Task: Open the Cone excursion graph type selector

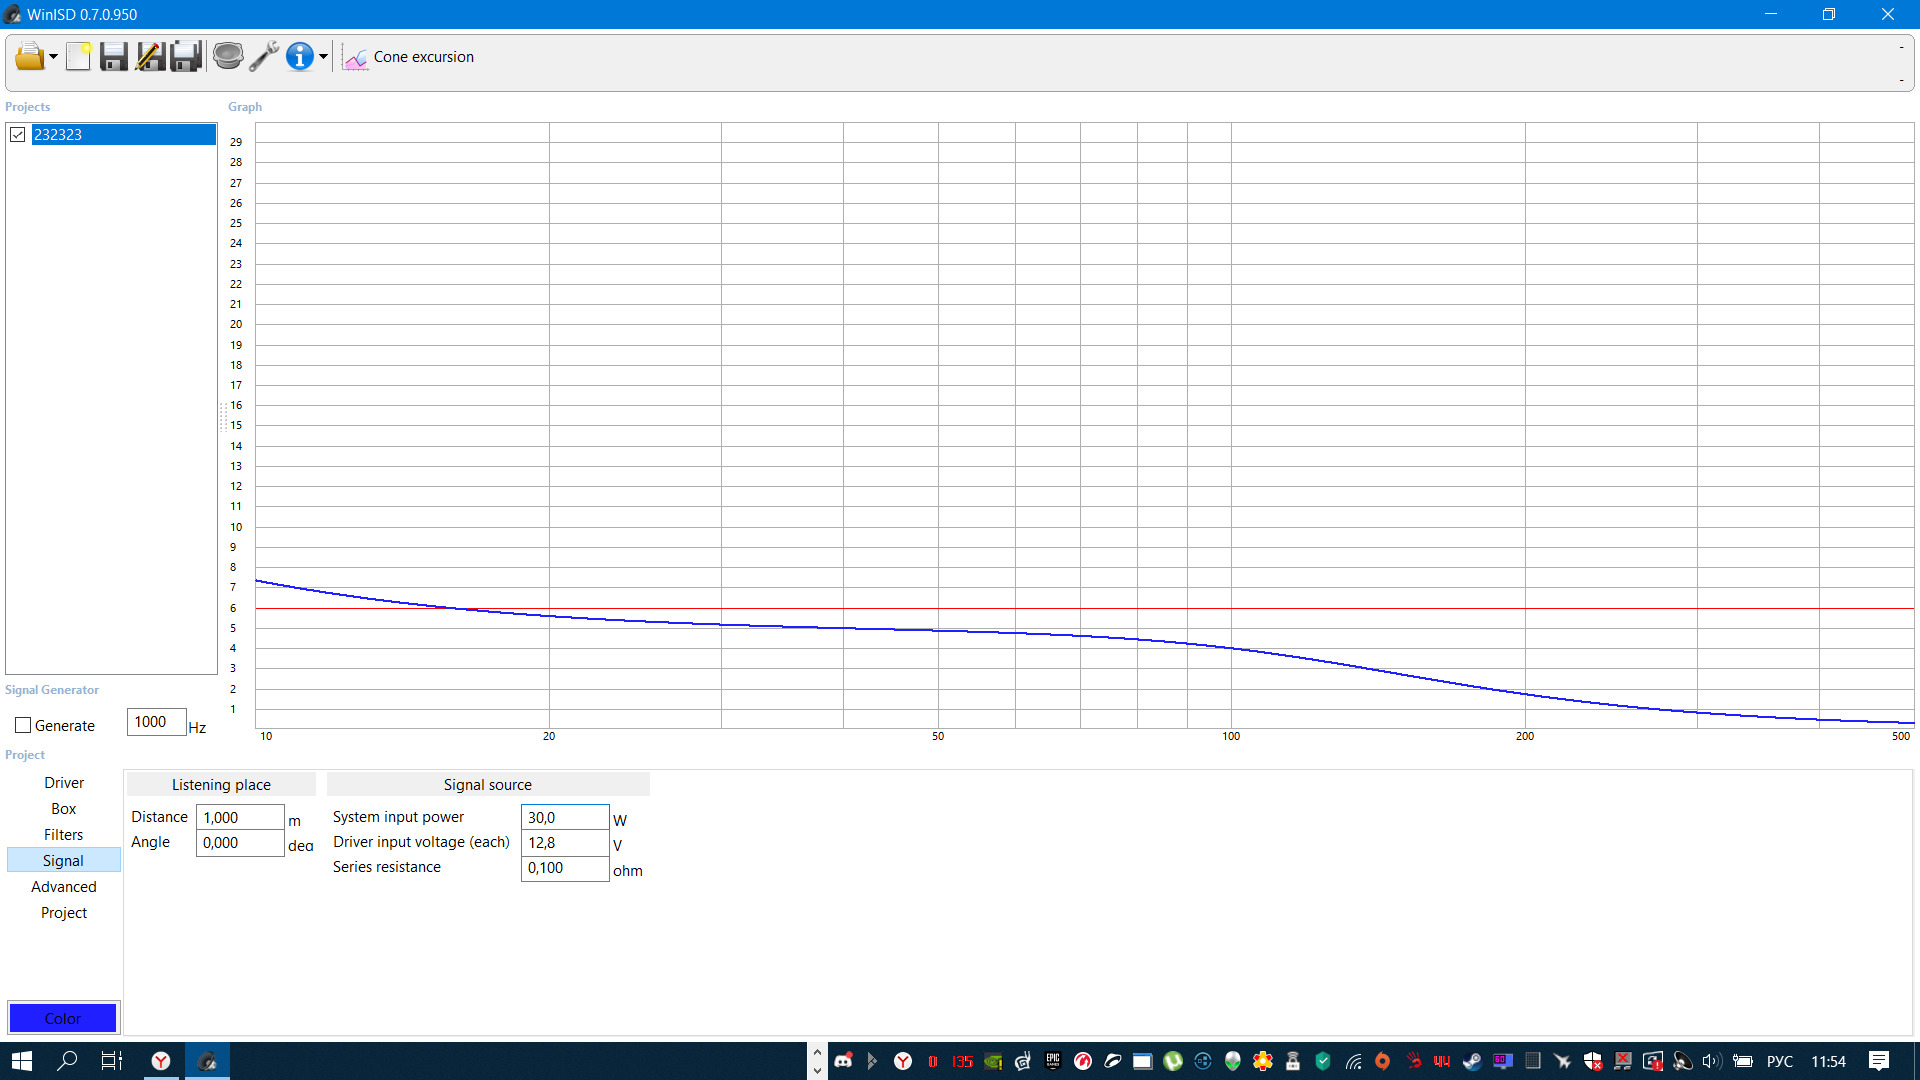Action: point(408,57)
